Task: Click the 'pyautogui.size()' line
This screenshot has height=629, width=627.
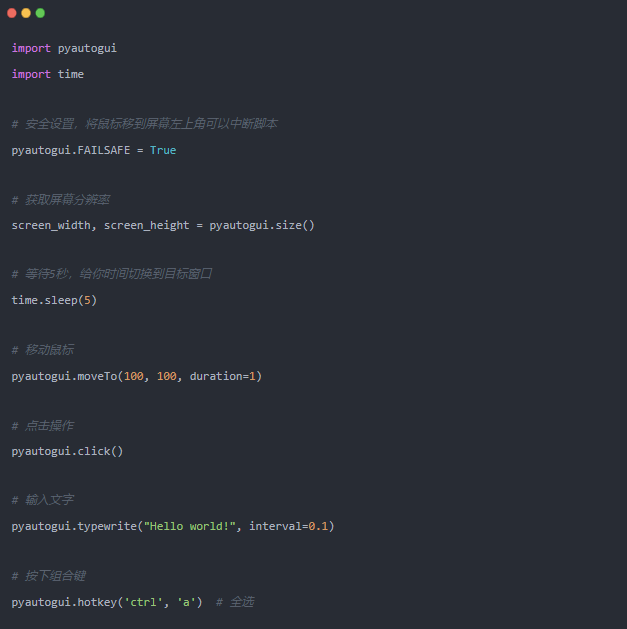Action: 163,225
